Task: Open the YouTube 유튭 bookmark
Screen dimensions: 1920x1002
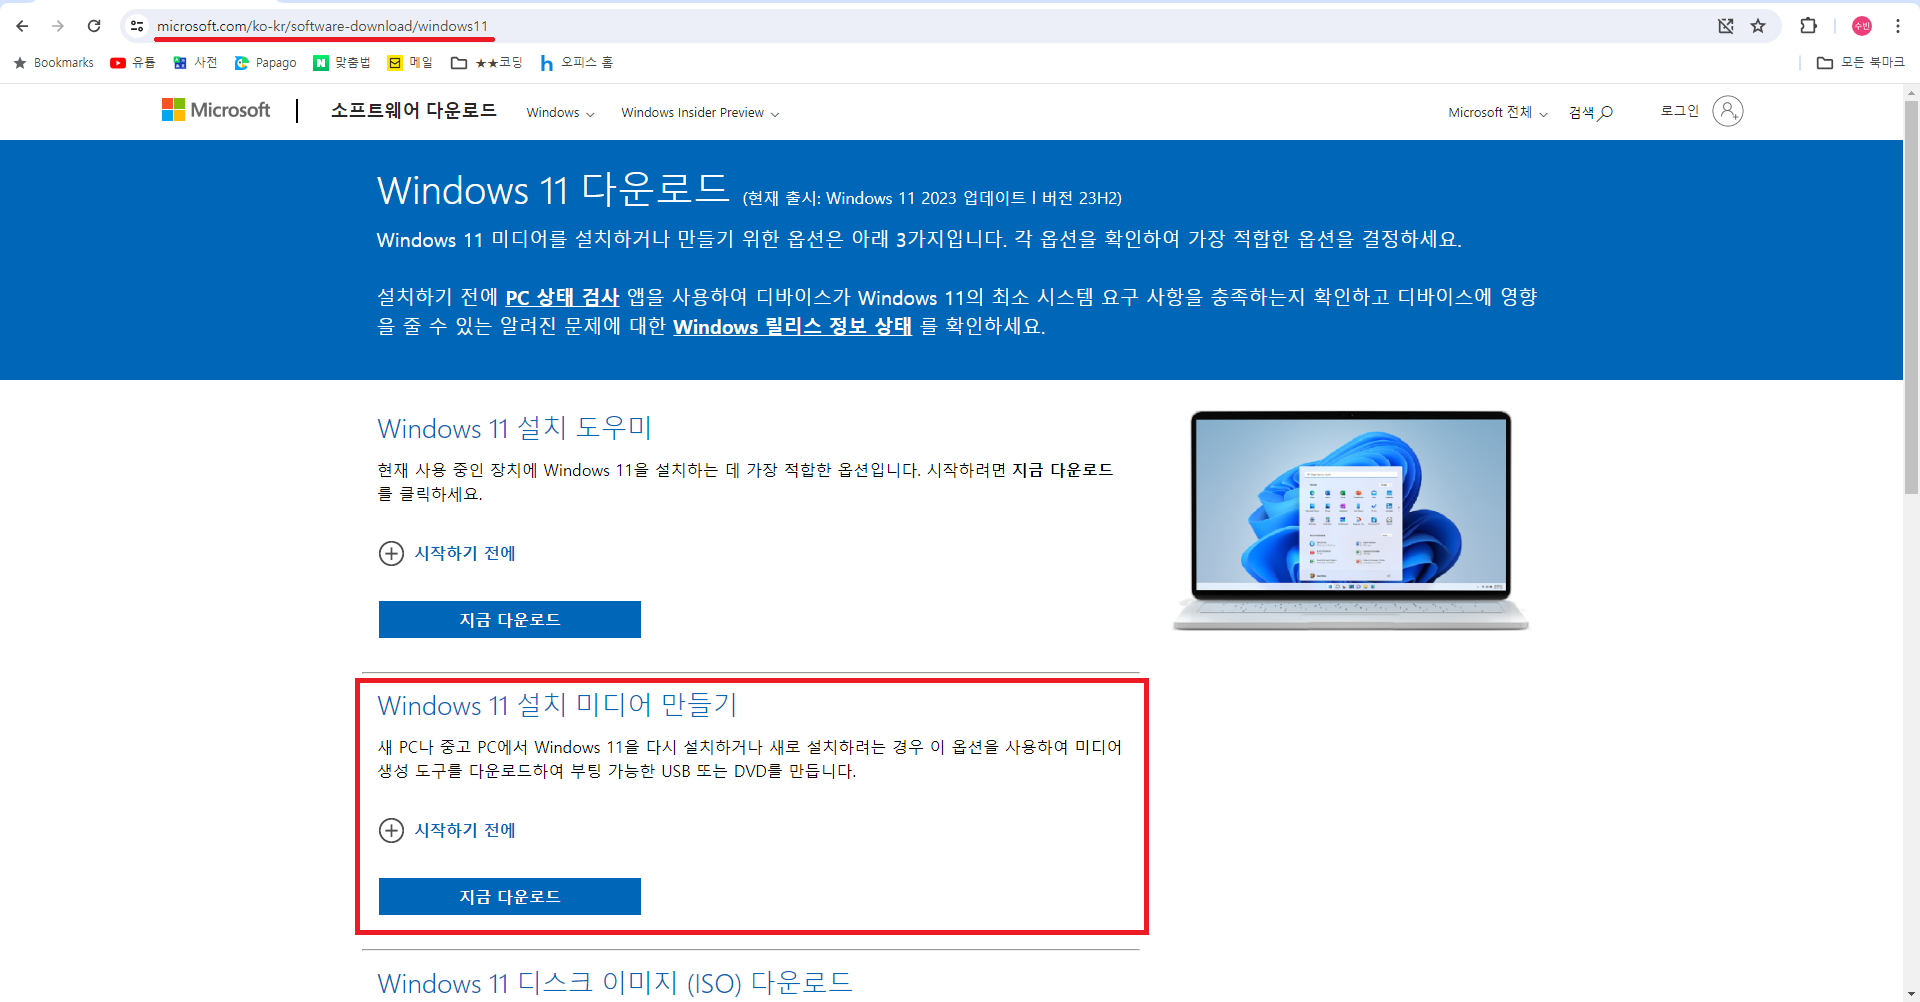Action: 133,63
